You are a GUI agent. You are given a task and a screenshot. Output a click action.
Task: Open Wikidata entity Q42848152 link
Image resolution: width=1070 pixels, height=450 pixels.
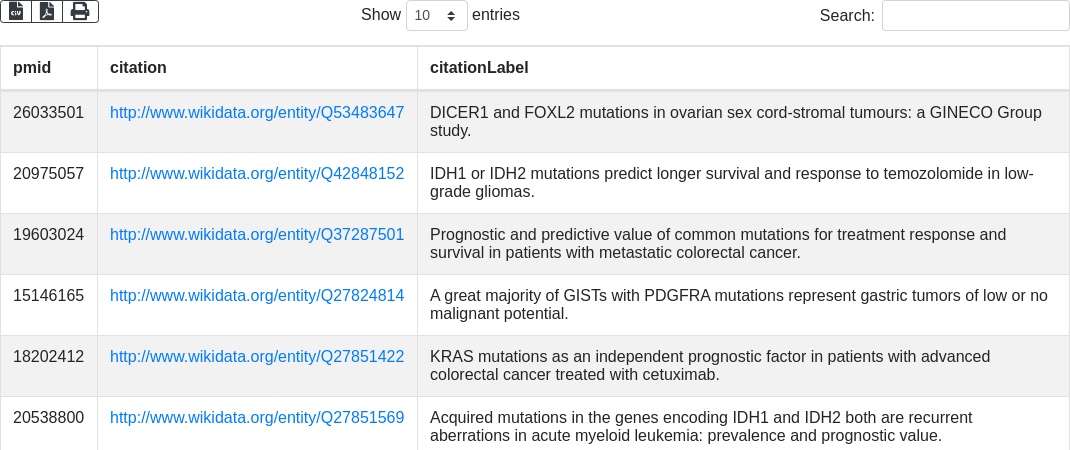[x=257, y=174]
